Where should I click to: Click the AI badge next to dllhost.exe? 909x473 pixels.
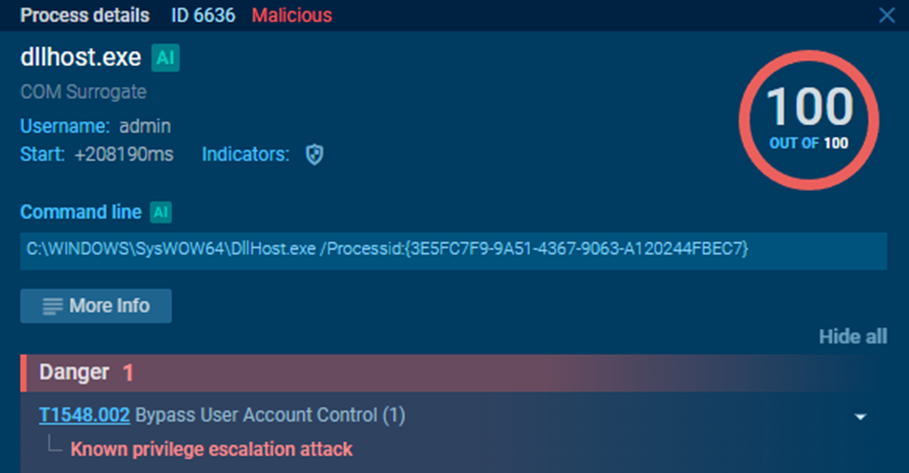pos(165,58)
